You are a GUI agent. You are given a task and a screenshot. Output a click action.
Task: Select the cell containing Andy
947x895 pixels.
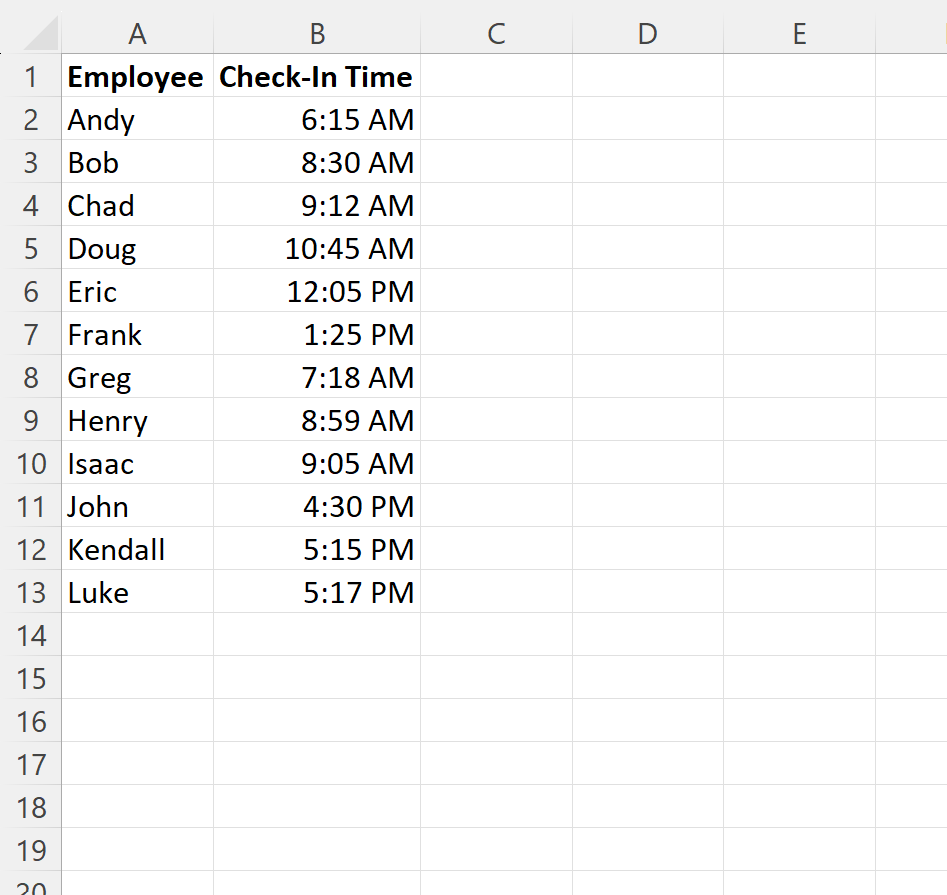click(x=137, y=119)
